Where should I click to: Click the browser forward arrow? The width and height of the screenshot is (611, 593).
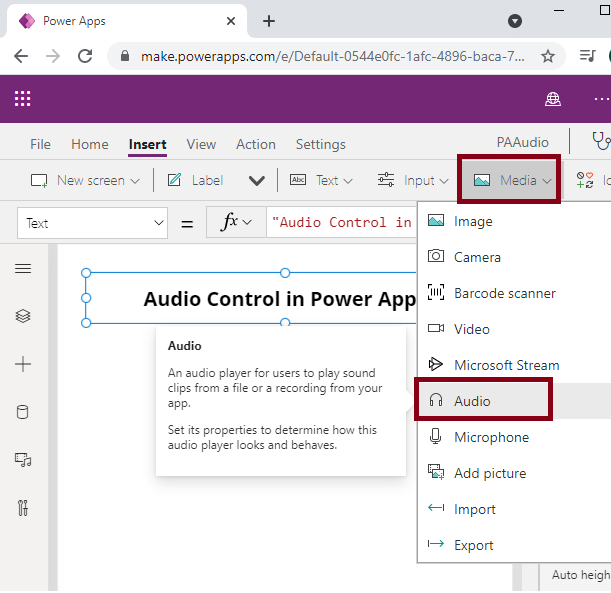click(53, 56)
